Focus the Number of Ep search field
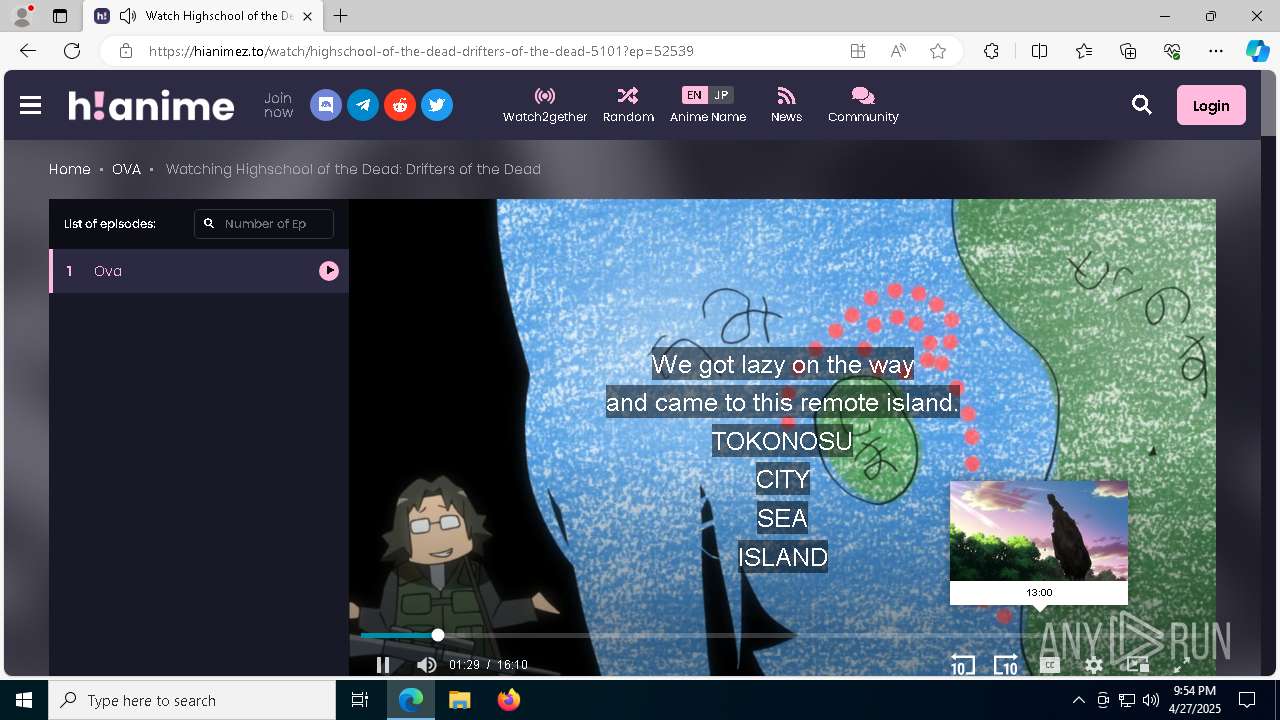The image size is (1280, 720). click(x=264, y=224)
